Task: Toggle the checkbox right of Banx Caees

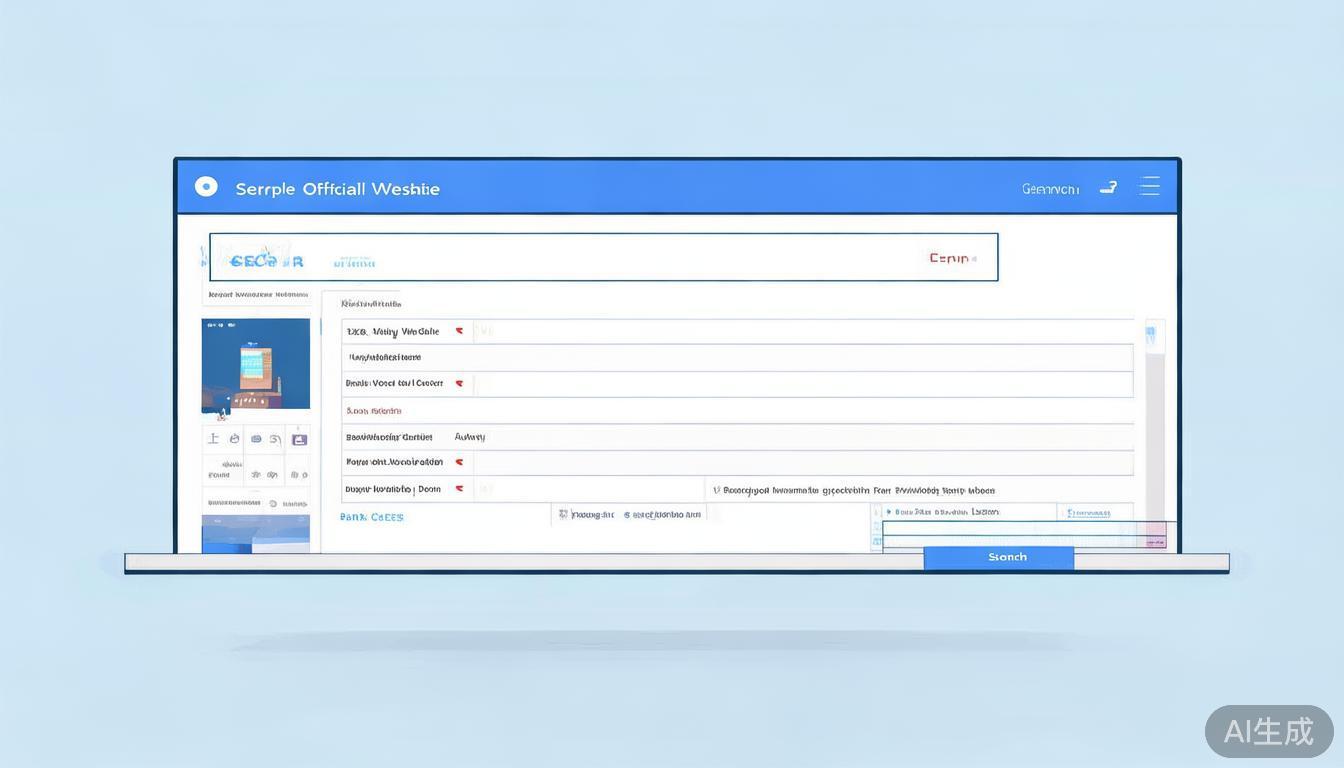Action: tap(563, 514)
